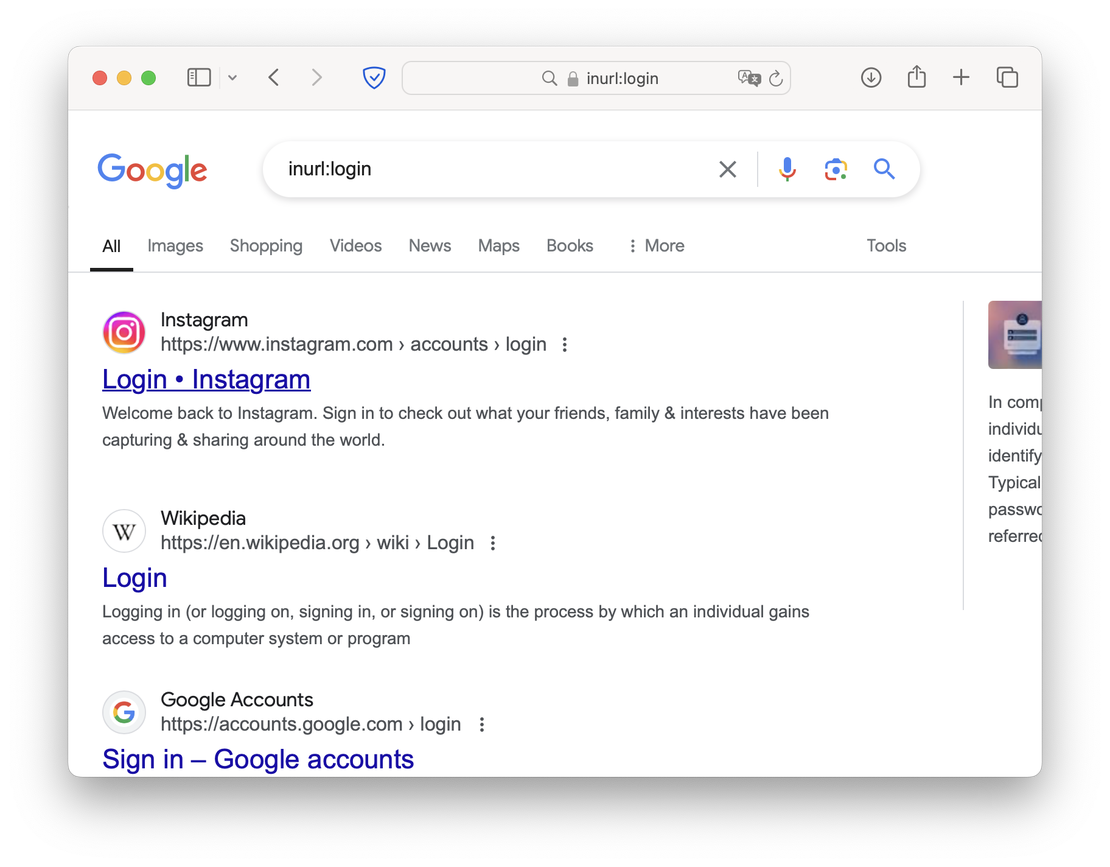The image size is (1110, 867).
Task: Clear the search query with the X button
Action: coord(727,169)
